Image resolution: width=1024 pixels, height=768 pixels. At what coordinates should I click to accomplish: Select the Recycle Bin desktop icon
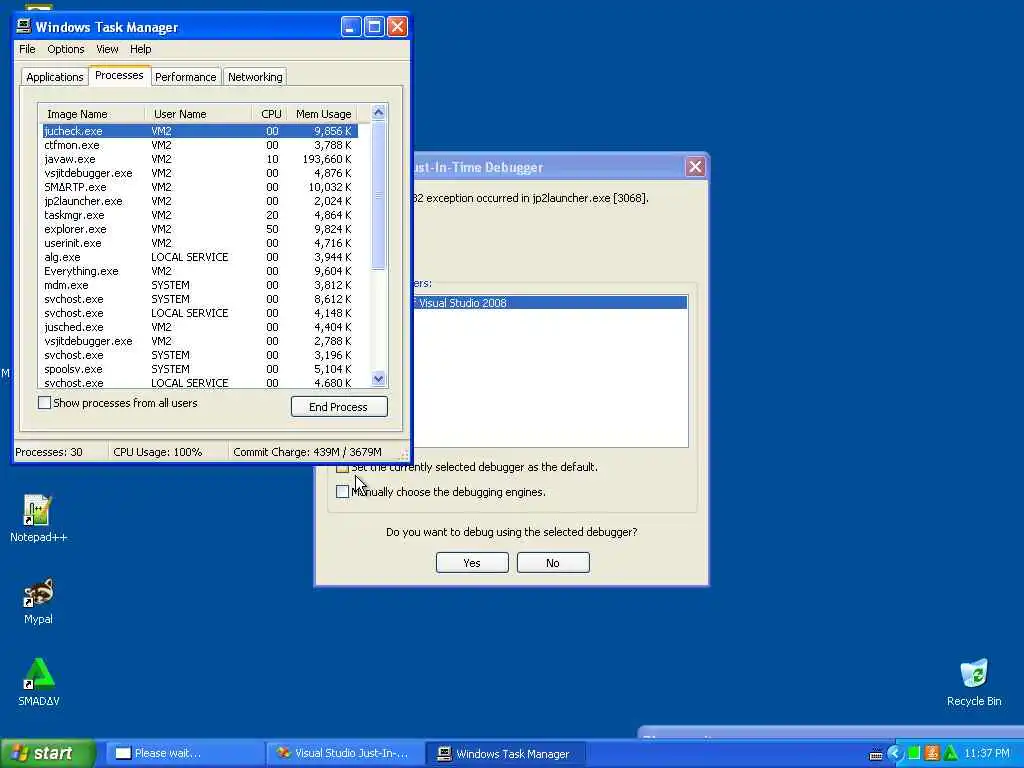click(974, 683)
